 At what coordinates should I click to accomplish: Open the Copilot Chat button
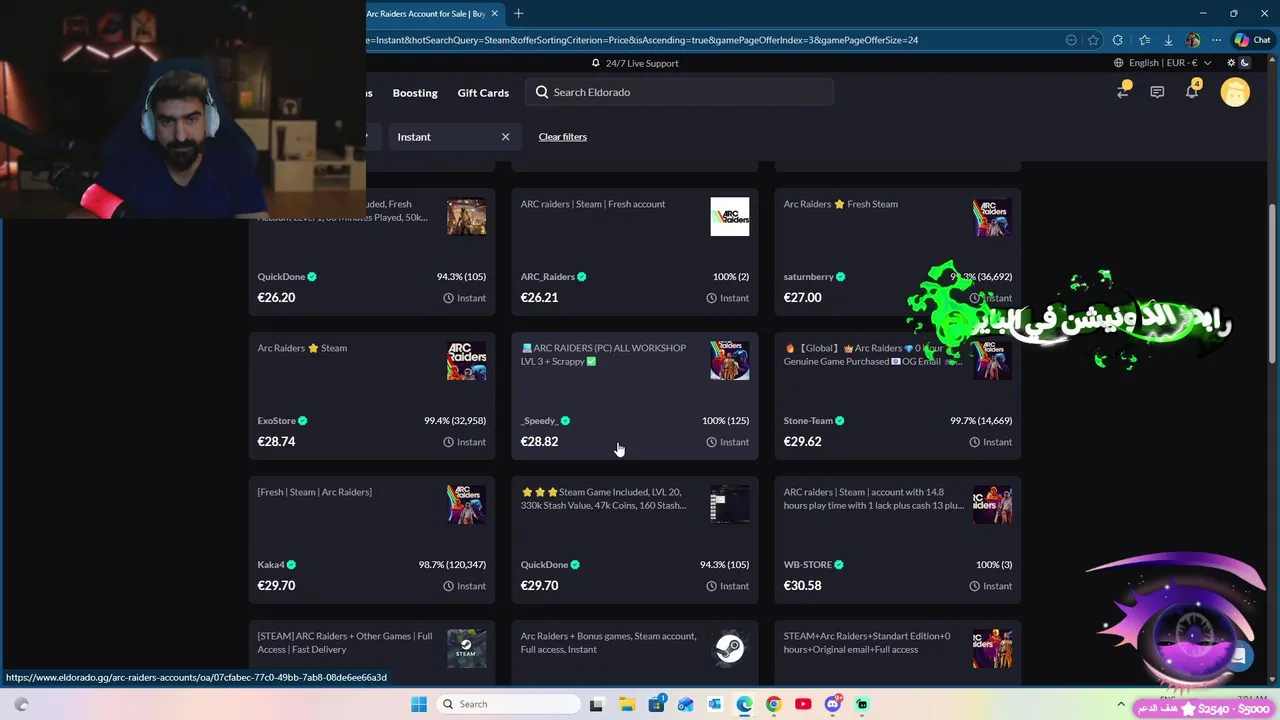(x=1252, y=40)
